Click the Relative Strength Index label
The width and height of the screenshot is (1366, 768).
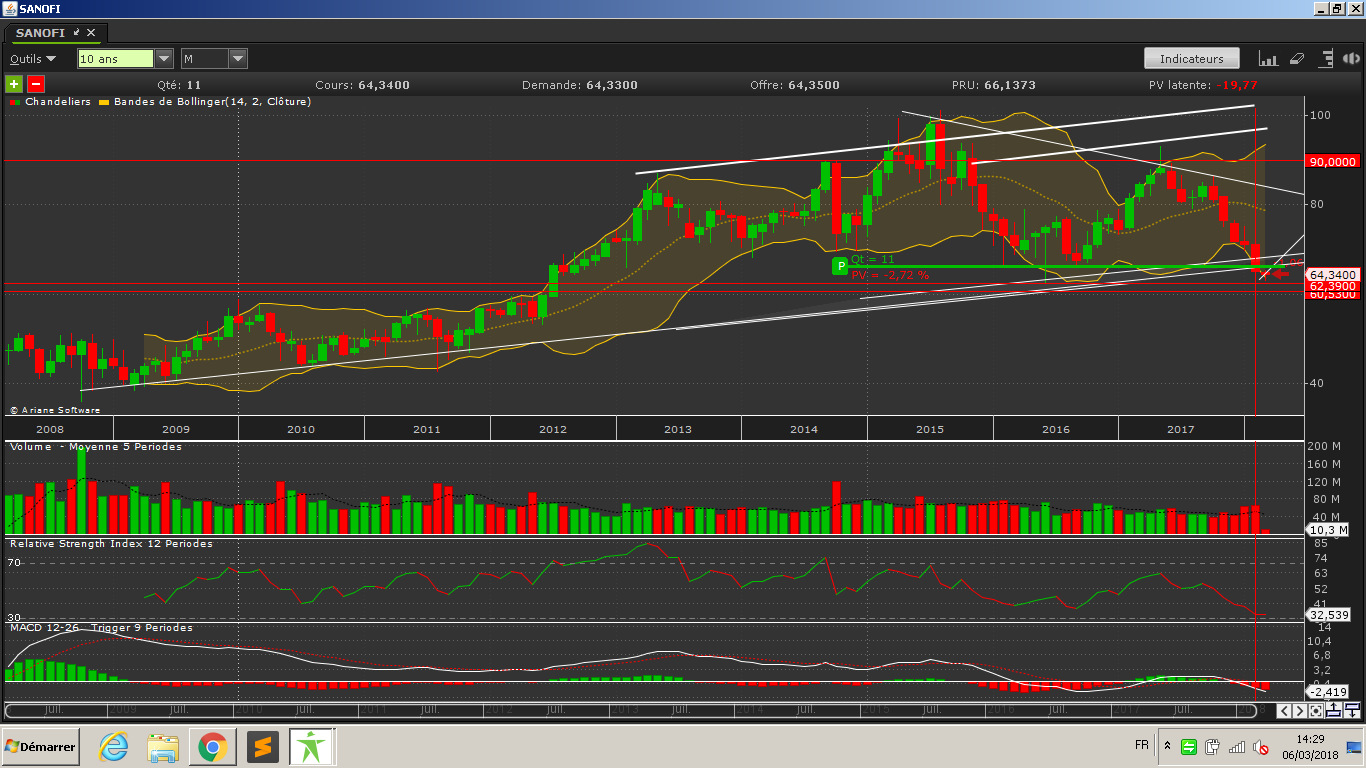(x=111, y=543)
